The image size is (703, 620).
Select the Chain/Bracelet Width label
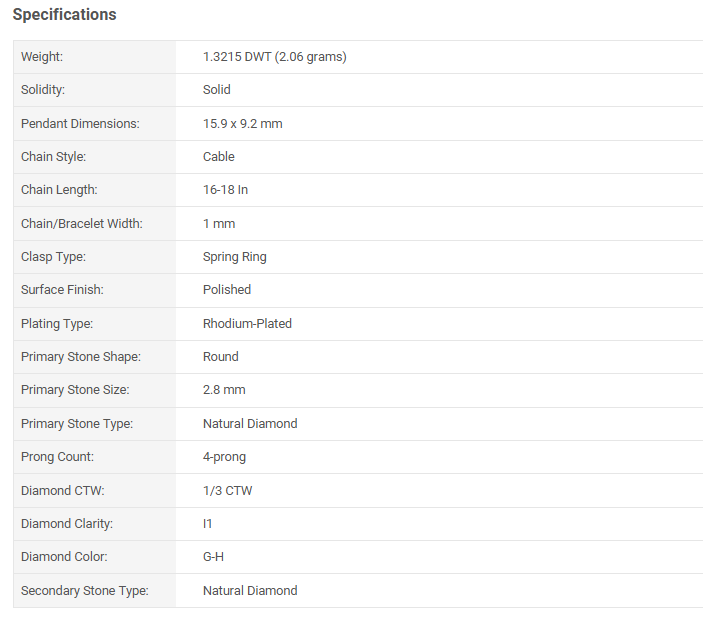[82, 224]
